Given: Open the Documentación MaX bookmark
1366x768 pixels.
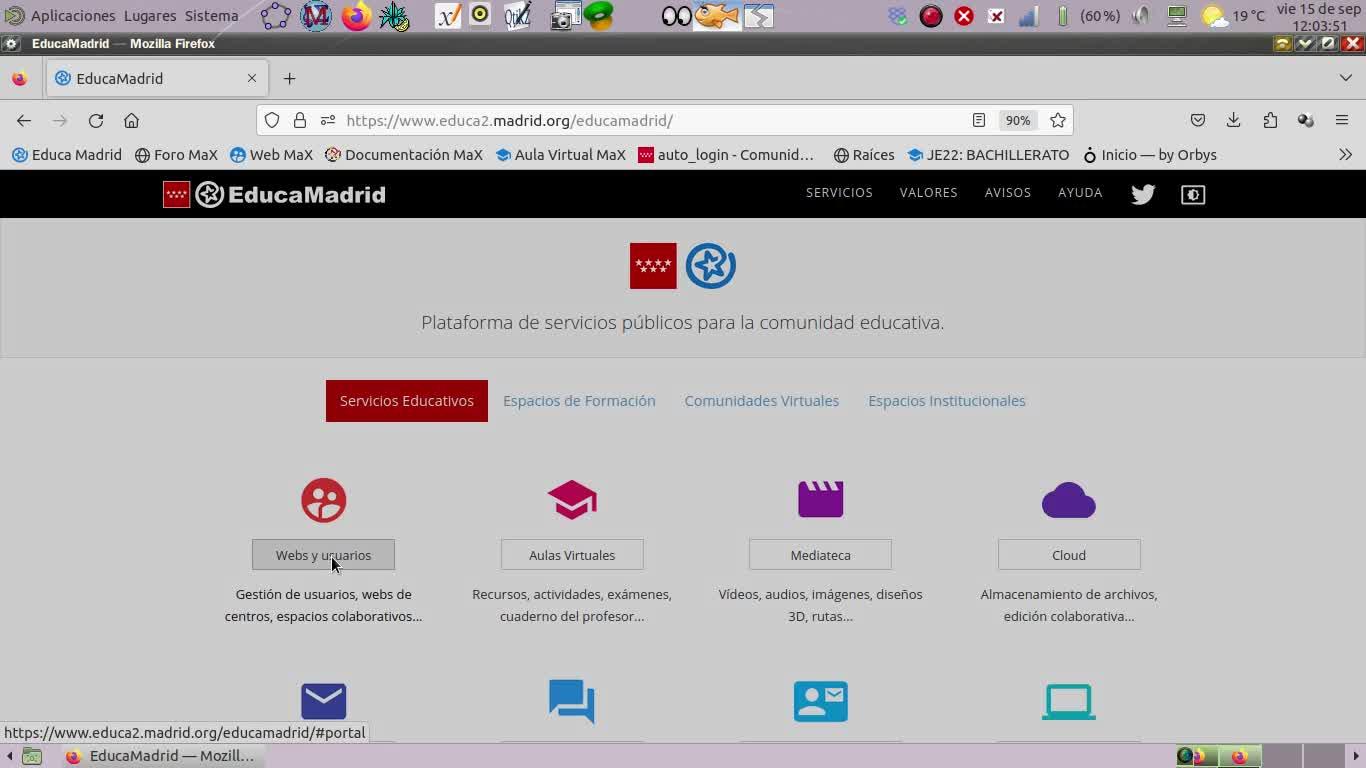Looking at the screenshot, I should click(x=404, y=155).
